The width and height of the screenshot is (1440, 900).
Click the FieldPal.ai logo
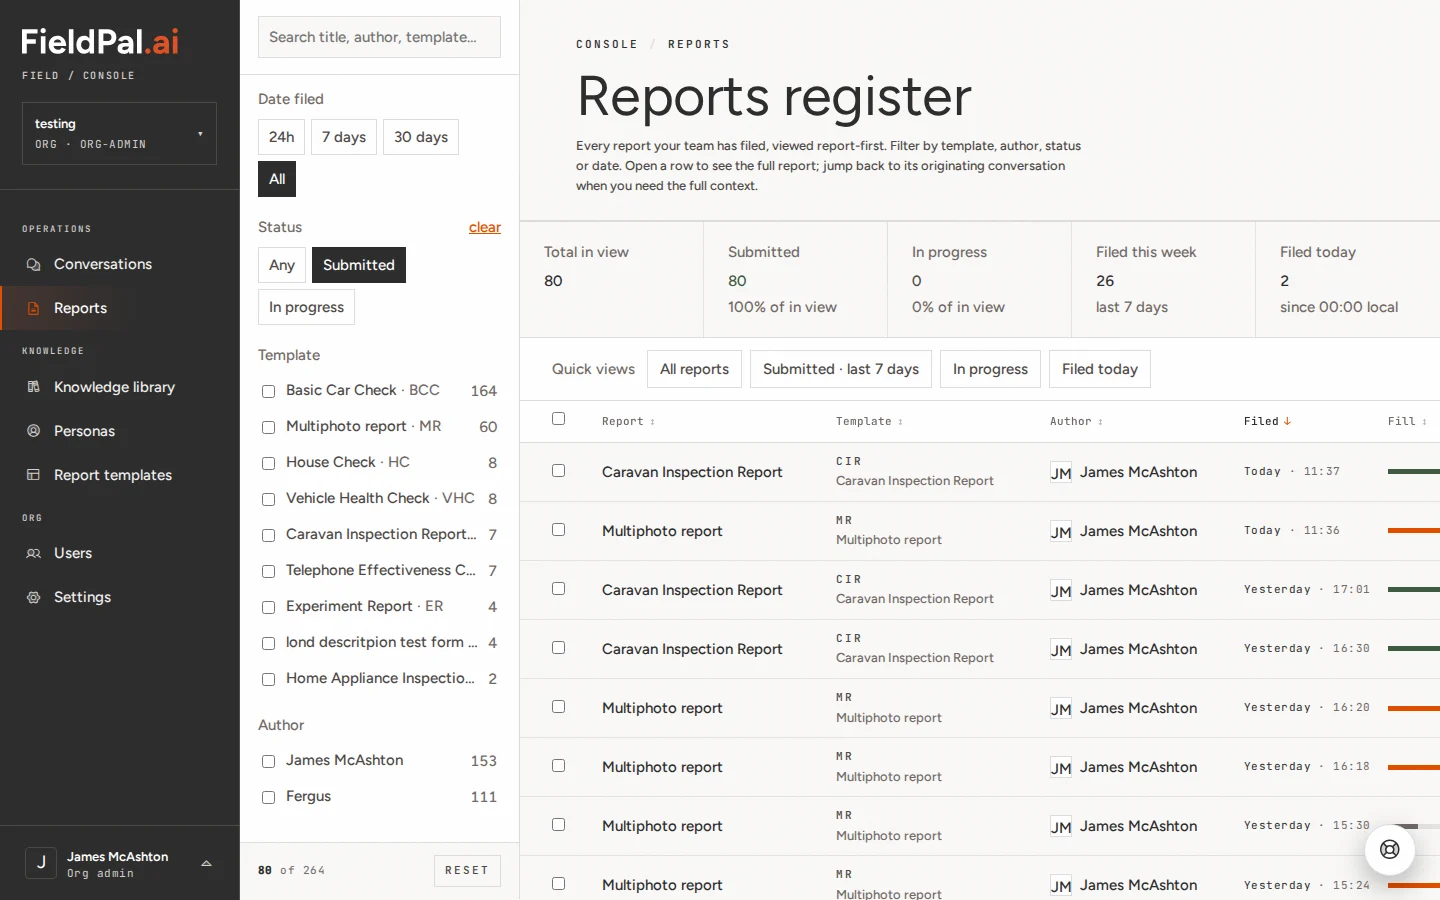coord(100,41)
